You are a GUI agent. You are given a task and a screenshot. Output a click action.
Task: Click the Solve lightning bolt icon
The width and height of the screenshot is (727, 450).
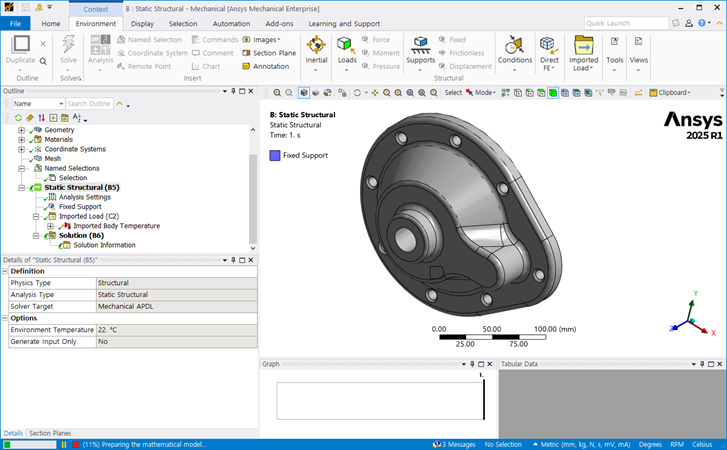[68, 44]
